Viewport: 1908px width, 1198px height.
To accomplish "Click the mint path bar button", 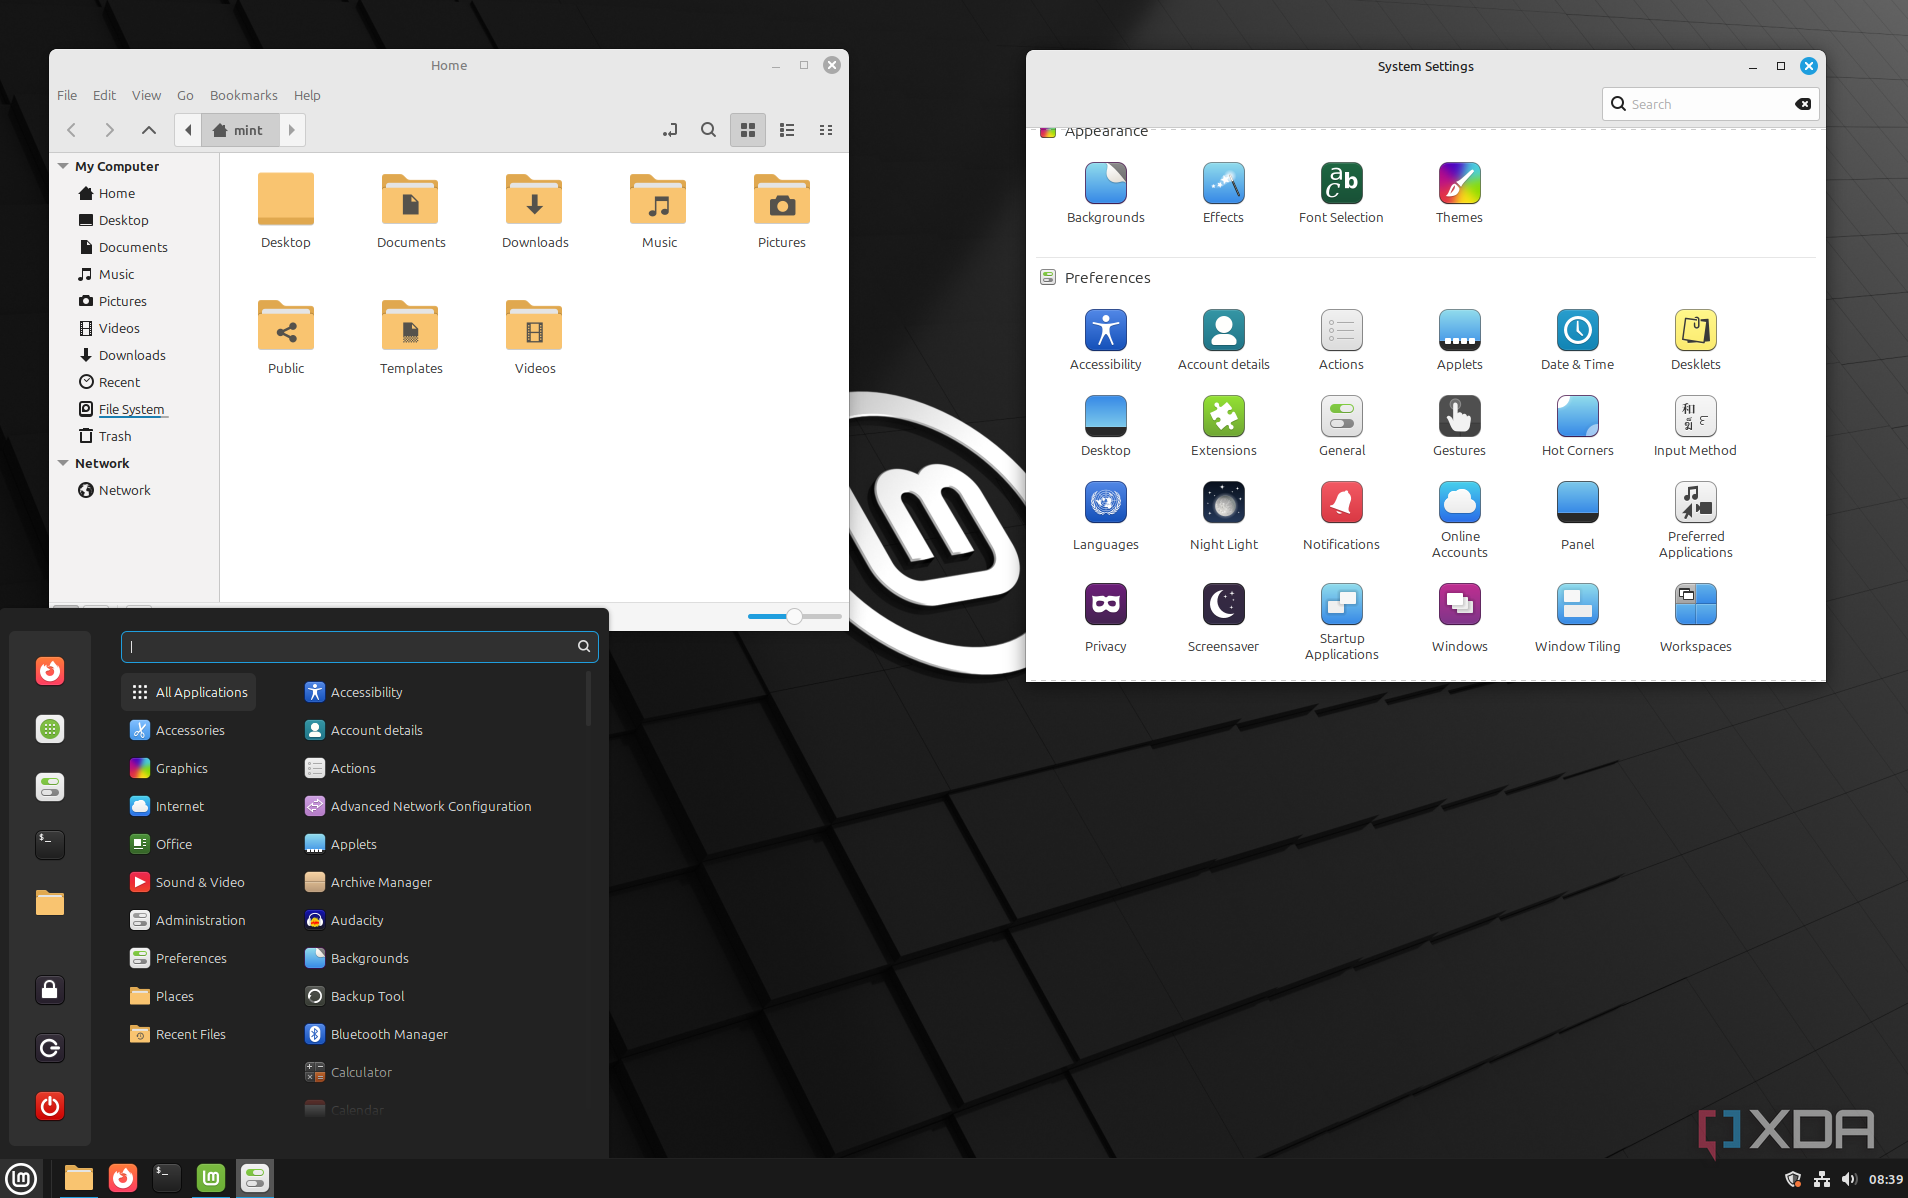I will pyautogui.click(x=238, y=130).
